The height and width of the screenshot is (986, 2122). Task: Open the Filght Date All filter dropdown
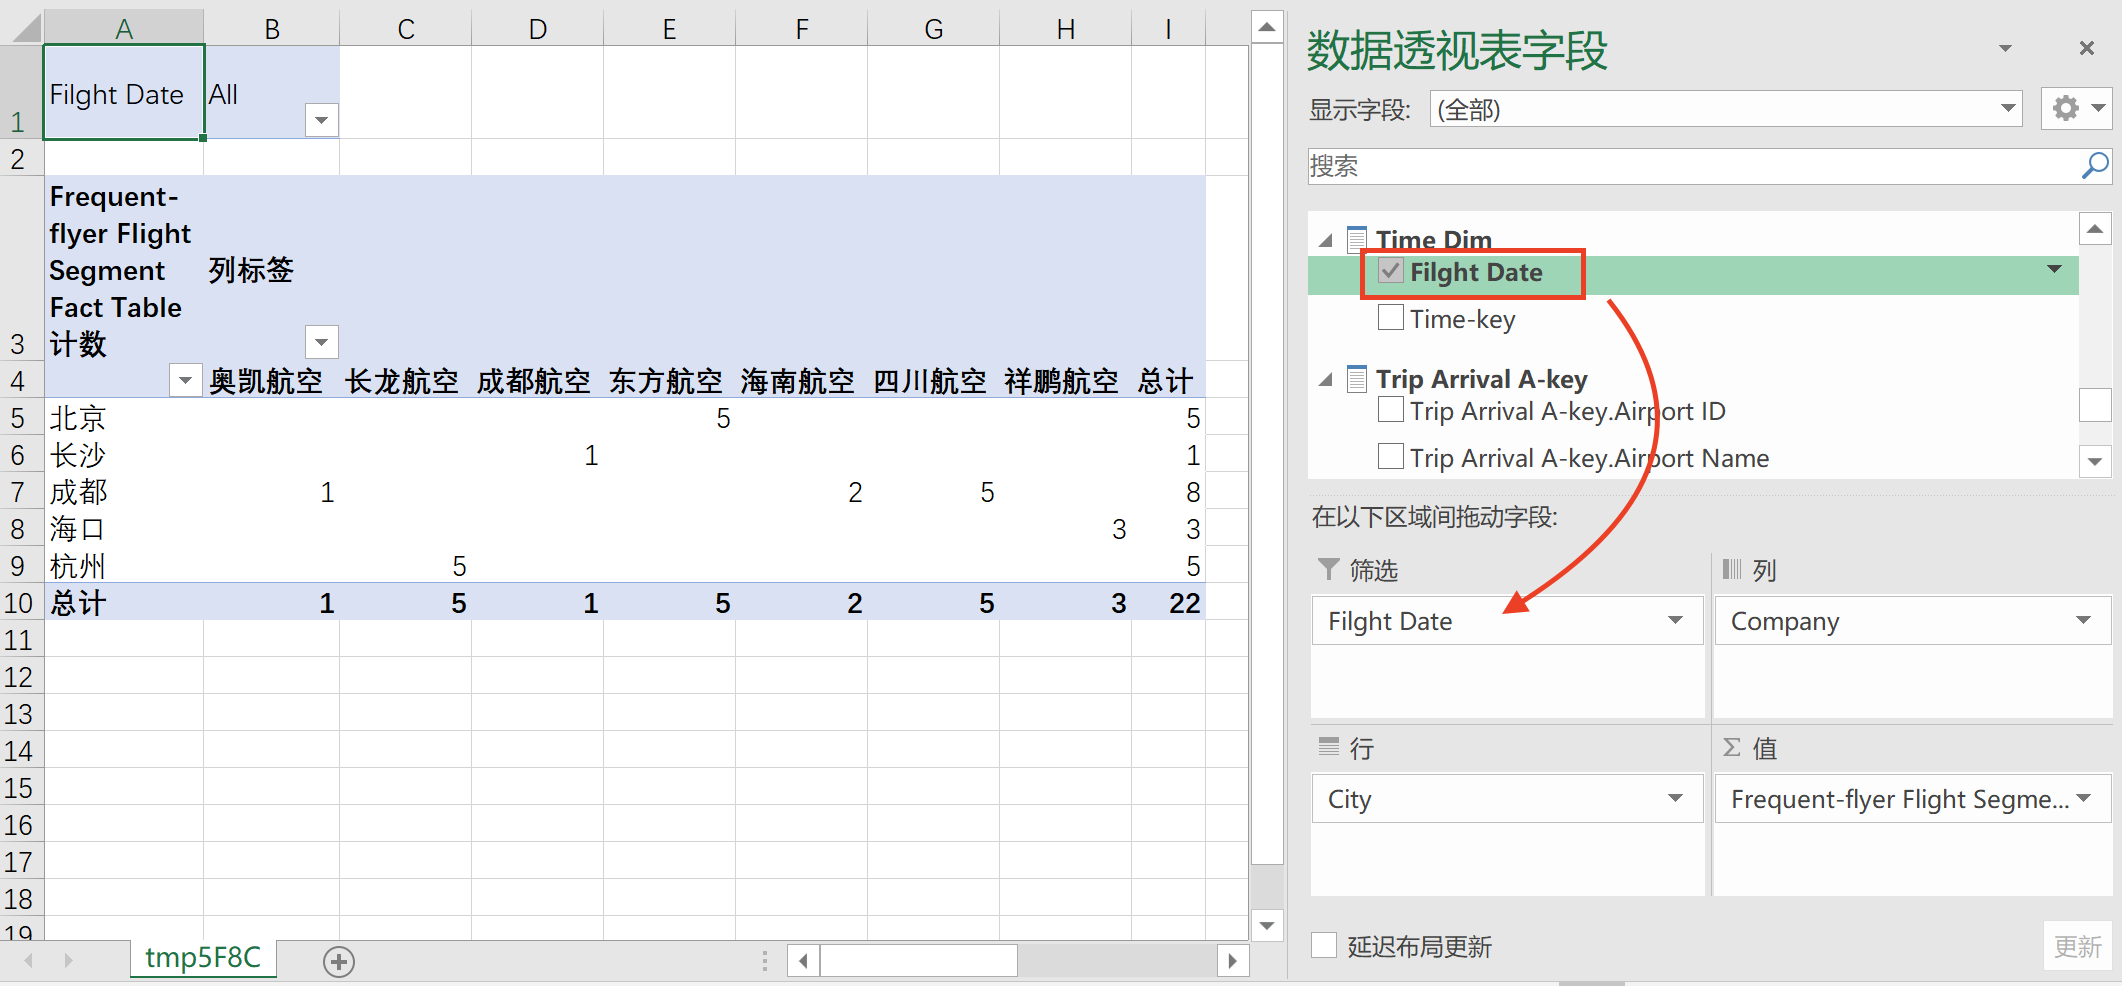click(x=322, y=119)
